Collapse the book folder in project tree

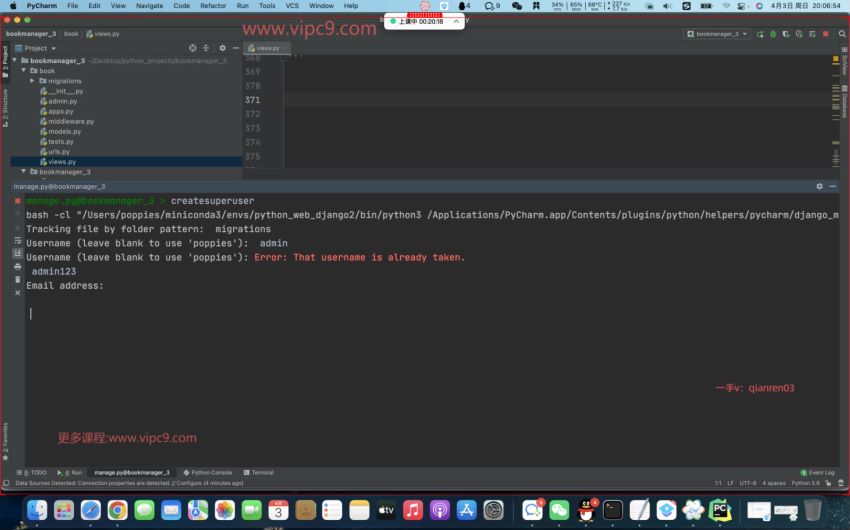point(23,71)
